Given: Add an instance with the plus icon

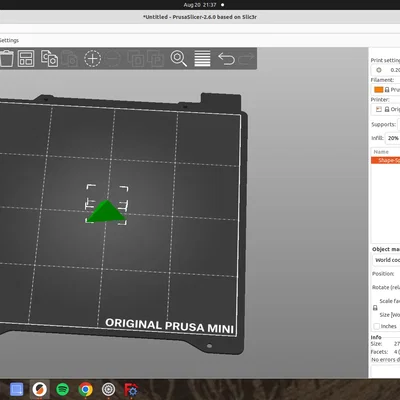Looking at the screenshot, I should [92, 59].
